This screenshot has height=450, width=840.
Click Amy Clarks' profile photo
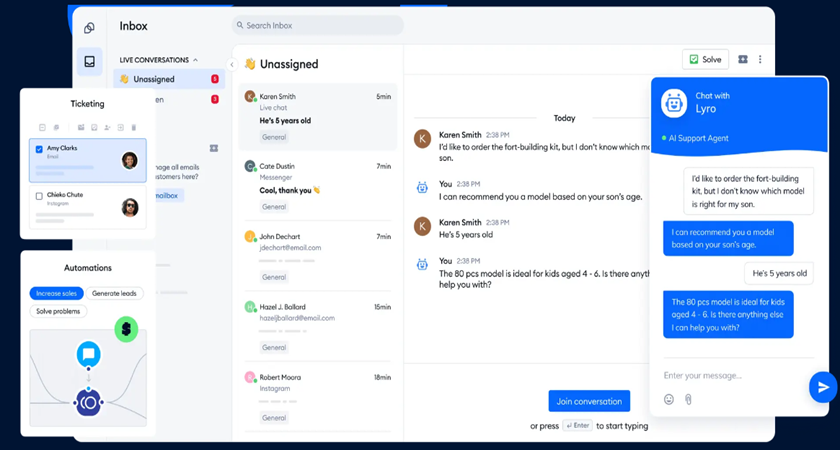tap(129, 160)
